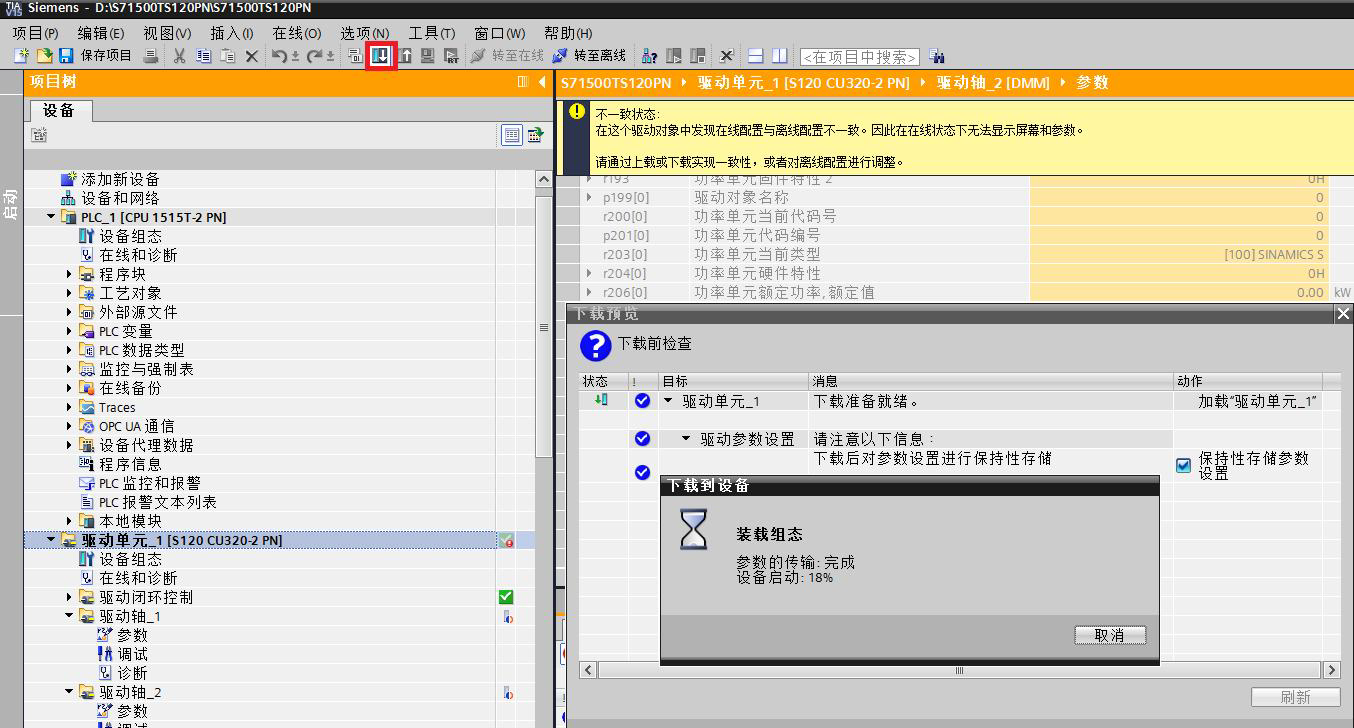
Task: Click 转至离线 go offline button
Action: point(589,56)
